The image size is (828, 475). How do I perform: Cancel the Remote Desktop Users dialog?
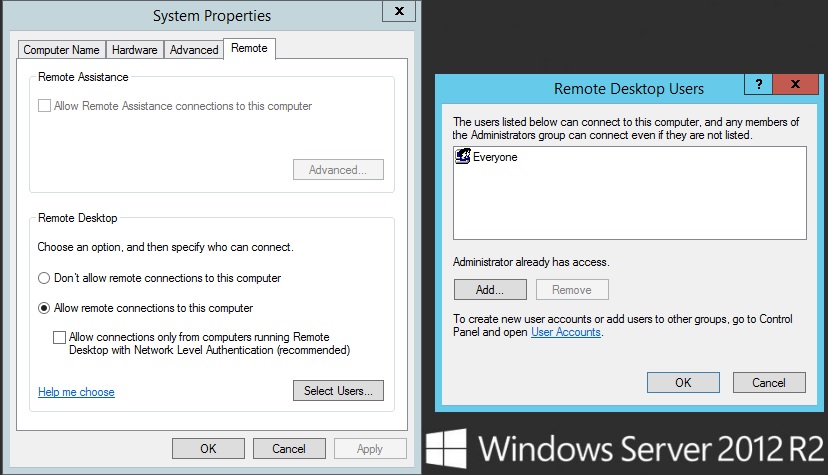[769, 383]
